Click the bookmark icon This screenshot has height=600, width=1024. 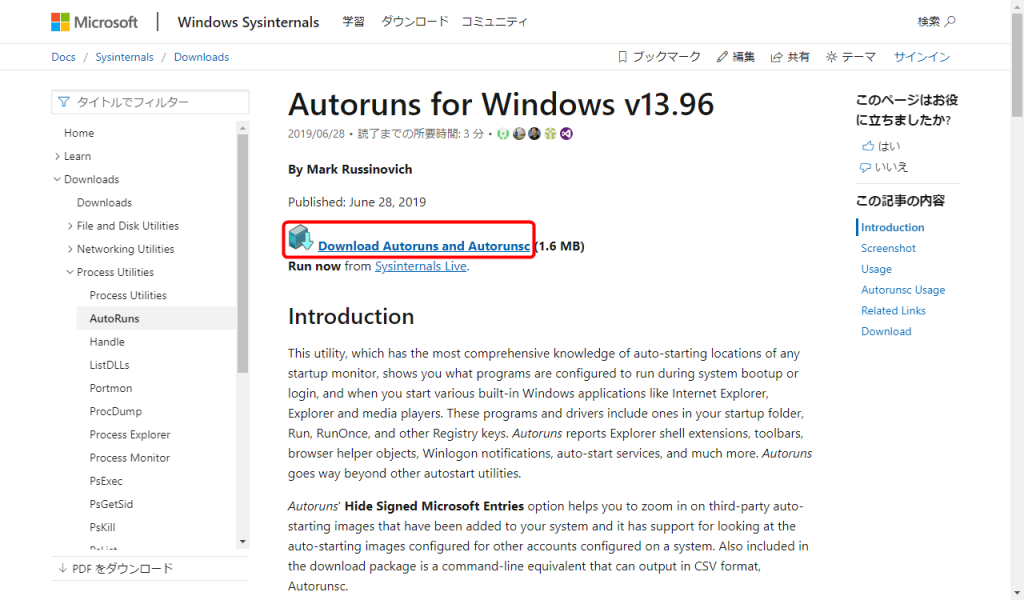coord(622,57)
